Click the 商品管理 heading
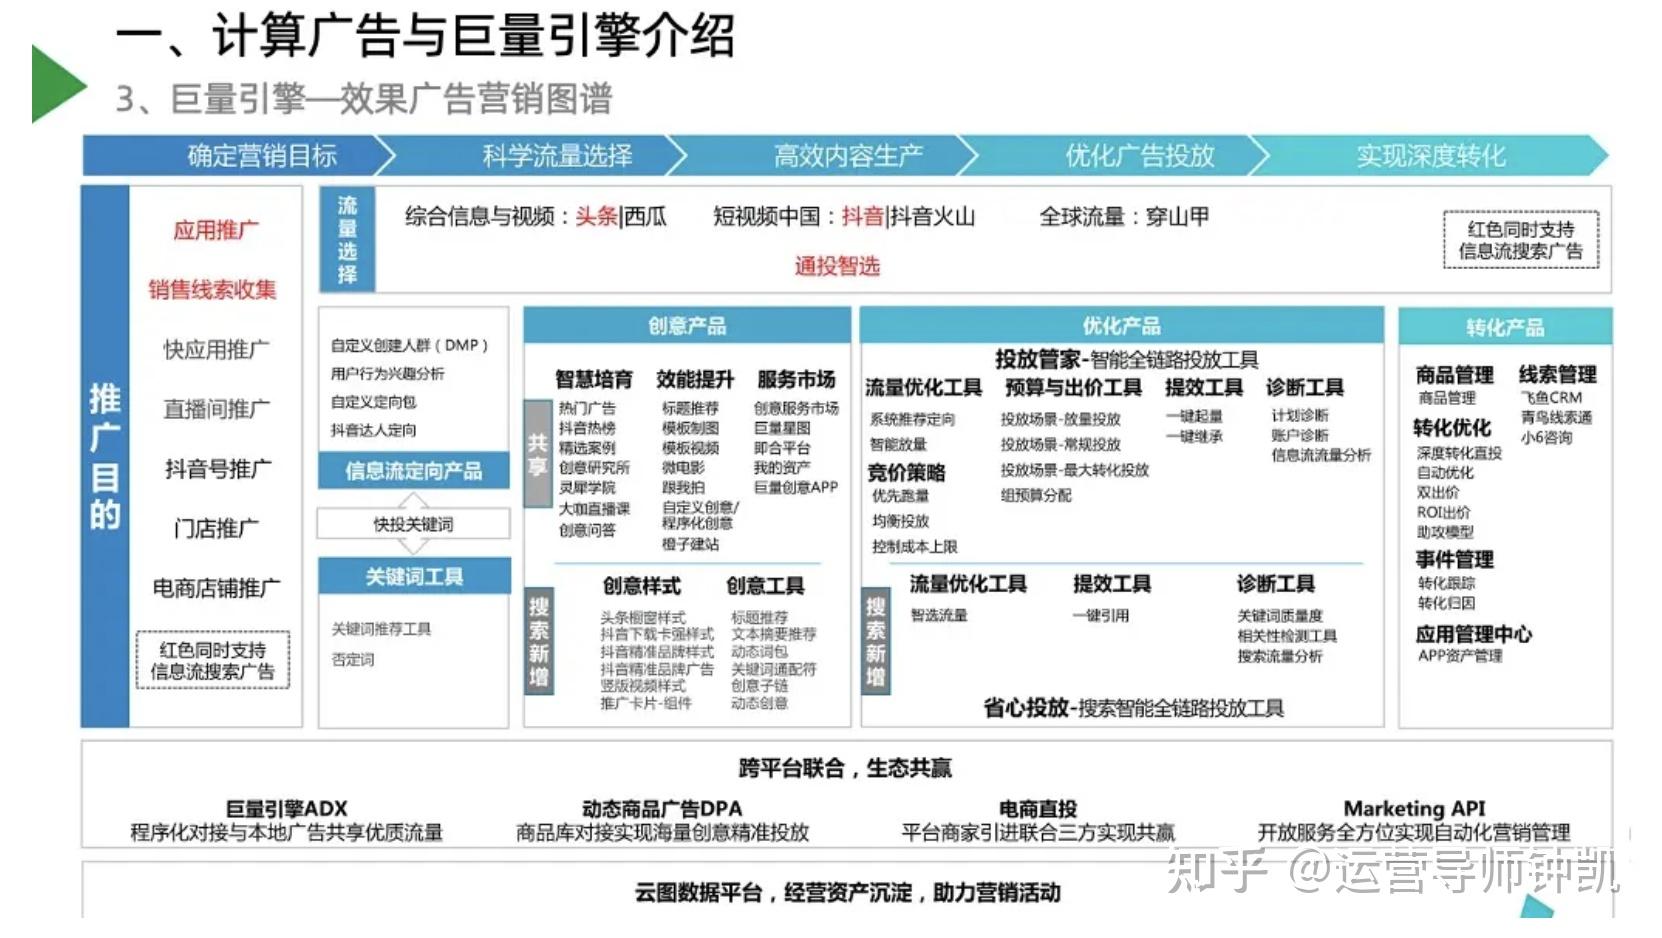 coord(1455,375)
